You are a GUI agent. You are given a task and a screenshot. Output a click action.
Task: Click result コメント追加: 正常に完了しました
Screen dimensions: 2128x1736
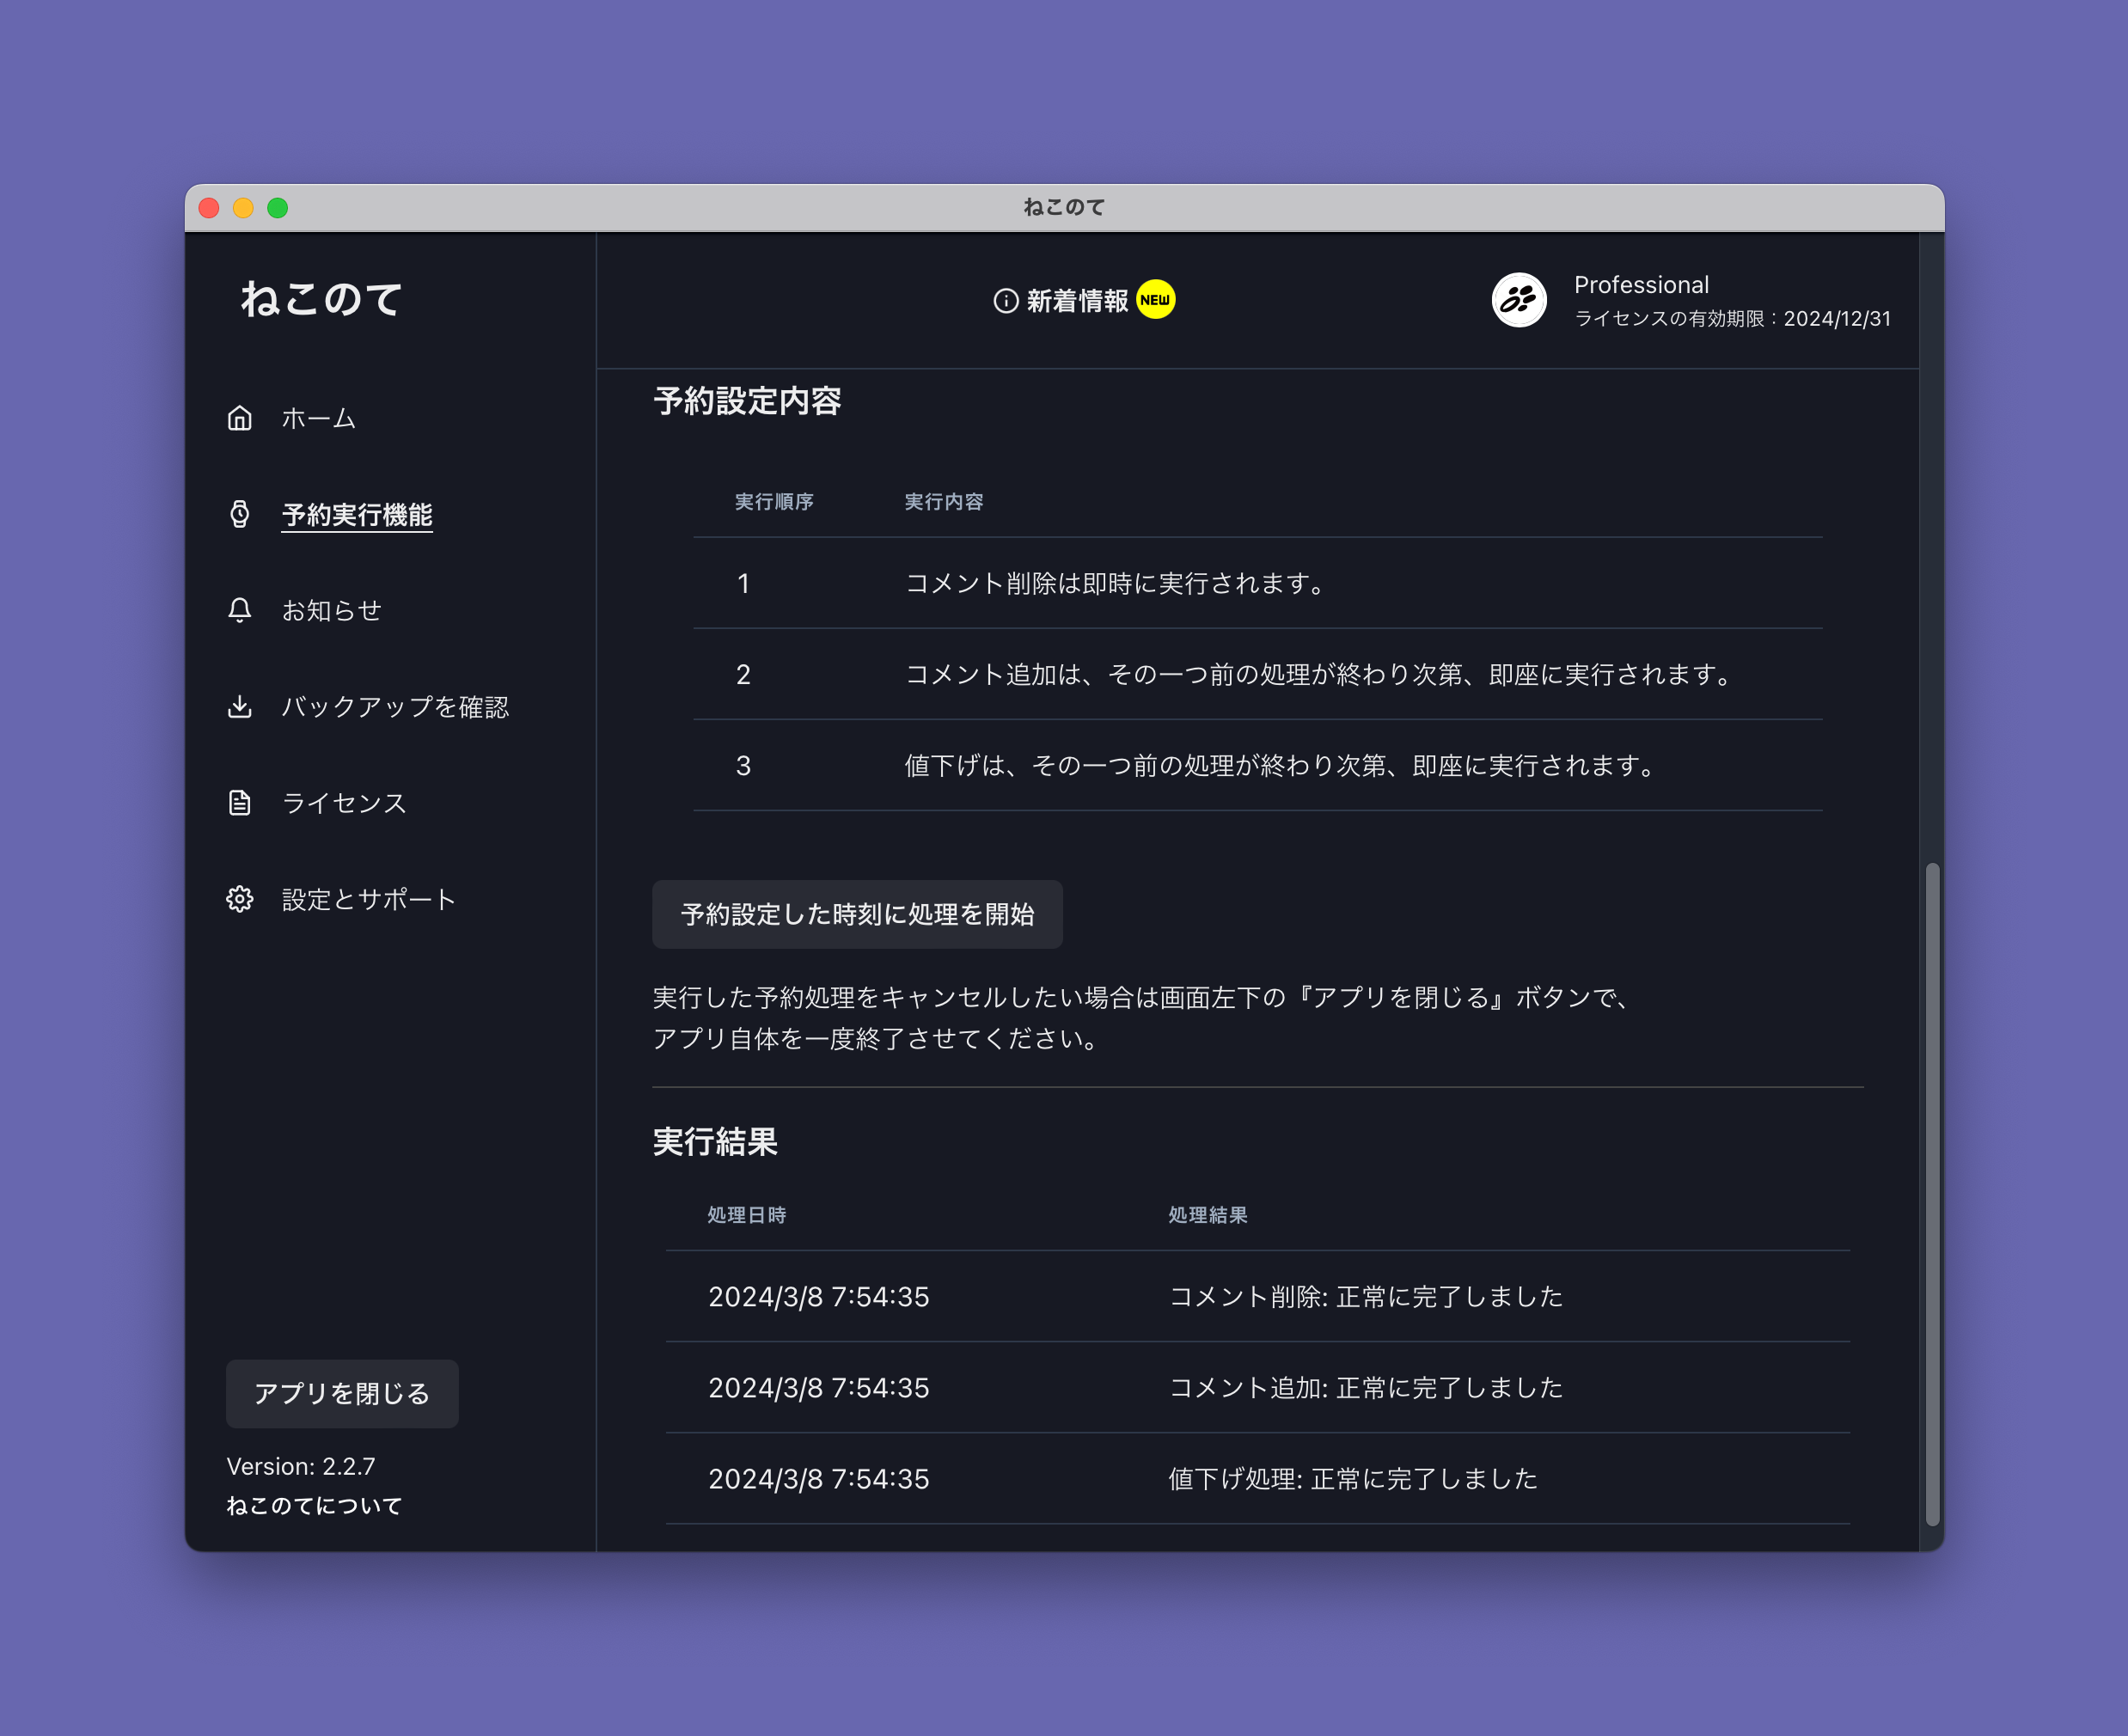(x=1366, y=1387)
